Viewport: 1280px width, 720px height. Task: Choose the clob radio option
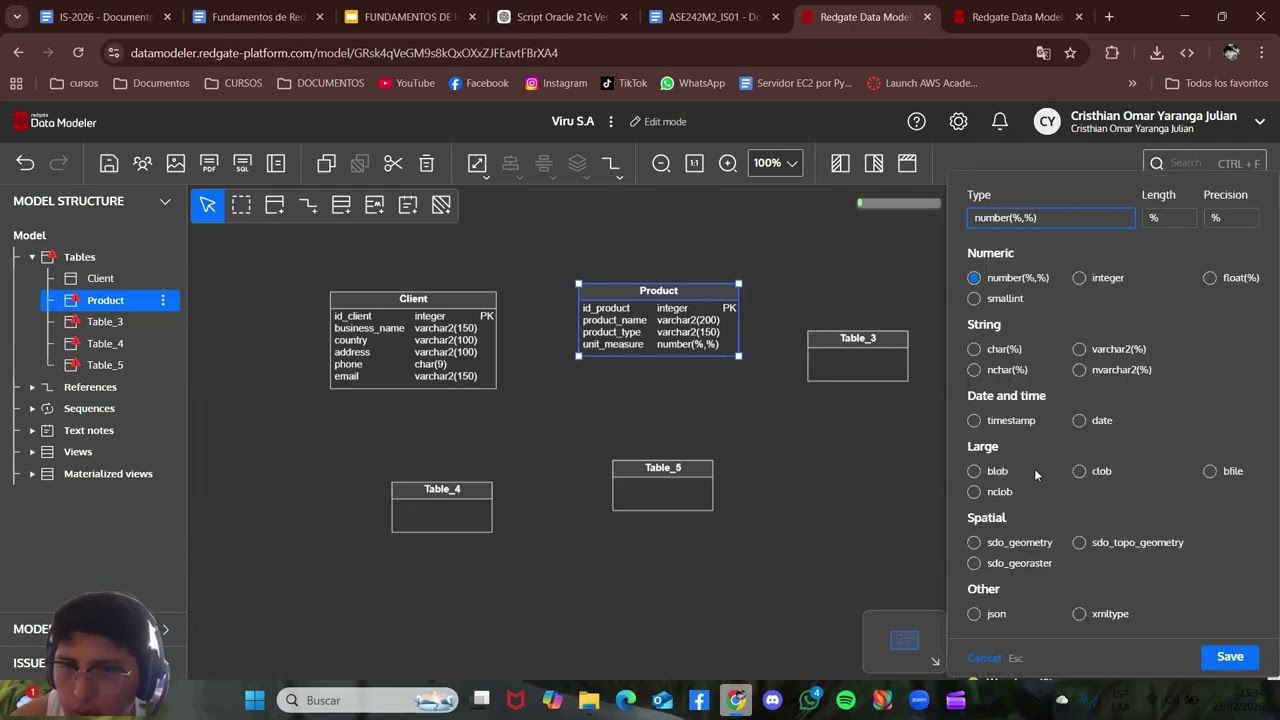coord(1079,471)
